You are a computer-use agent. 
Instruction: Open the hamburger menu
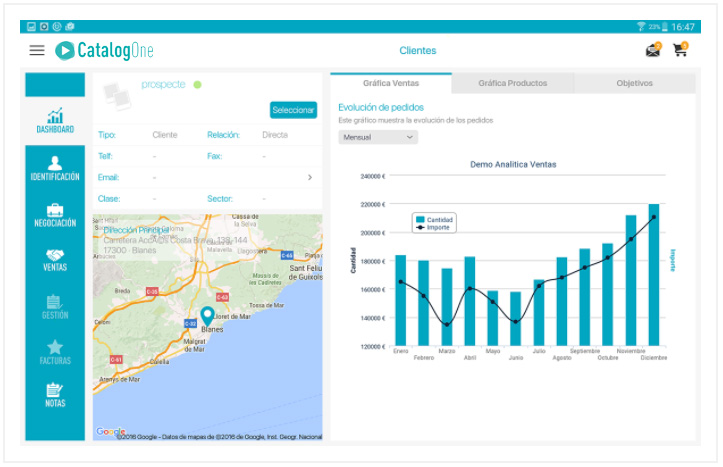(37, 50)
